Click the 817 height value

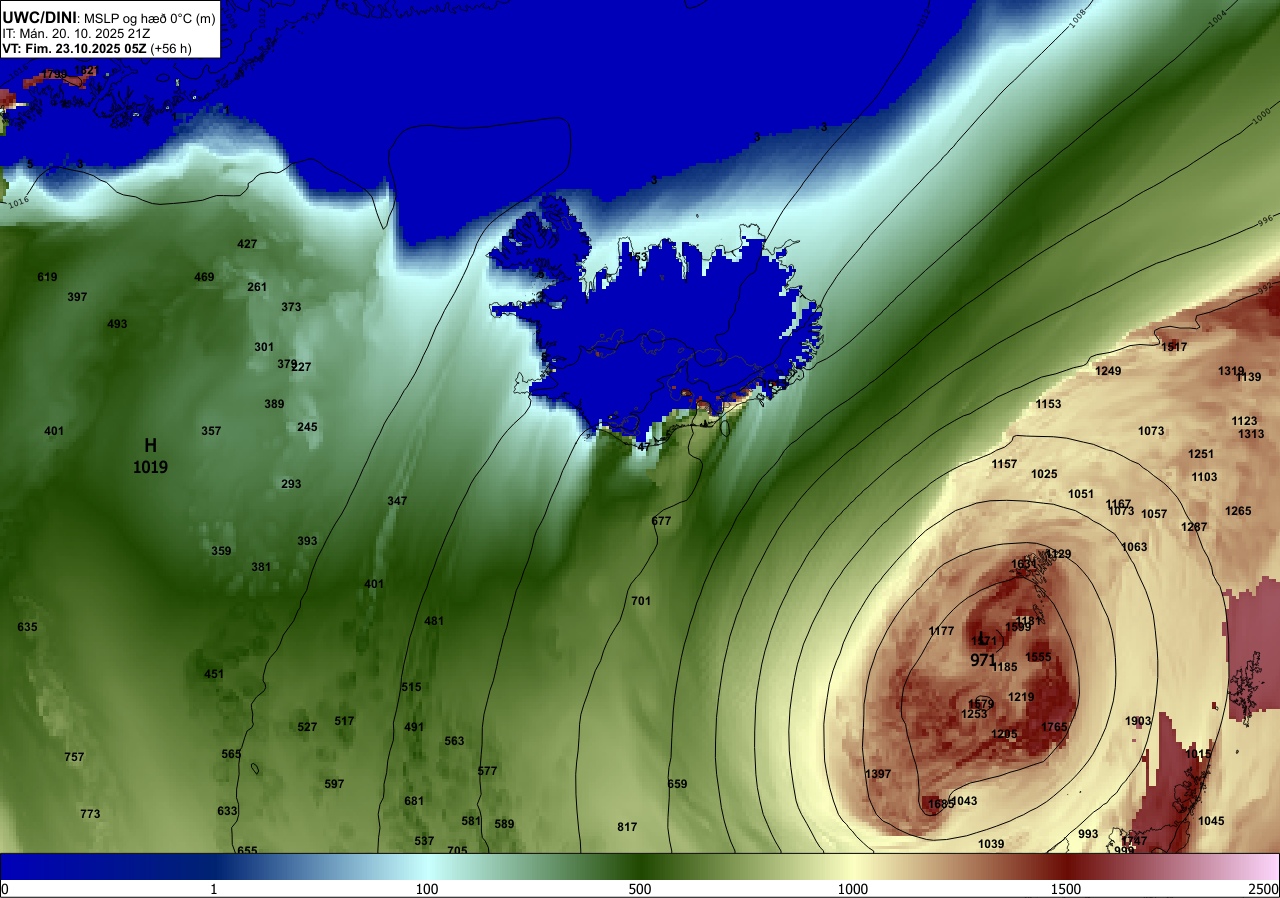pyautogui.click(x=627, y=827)
